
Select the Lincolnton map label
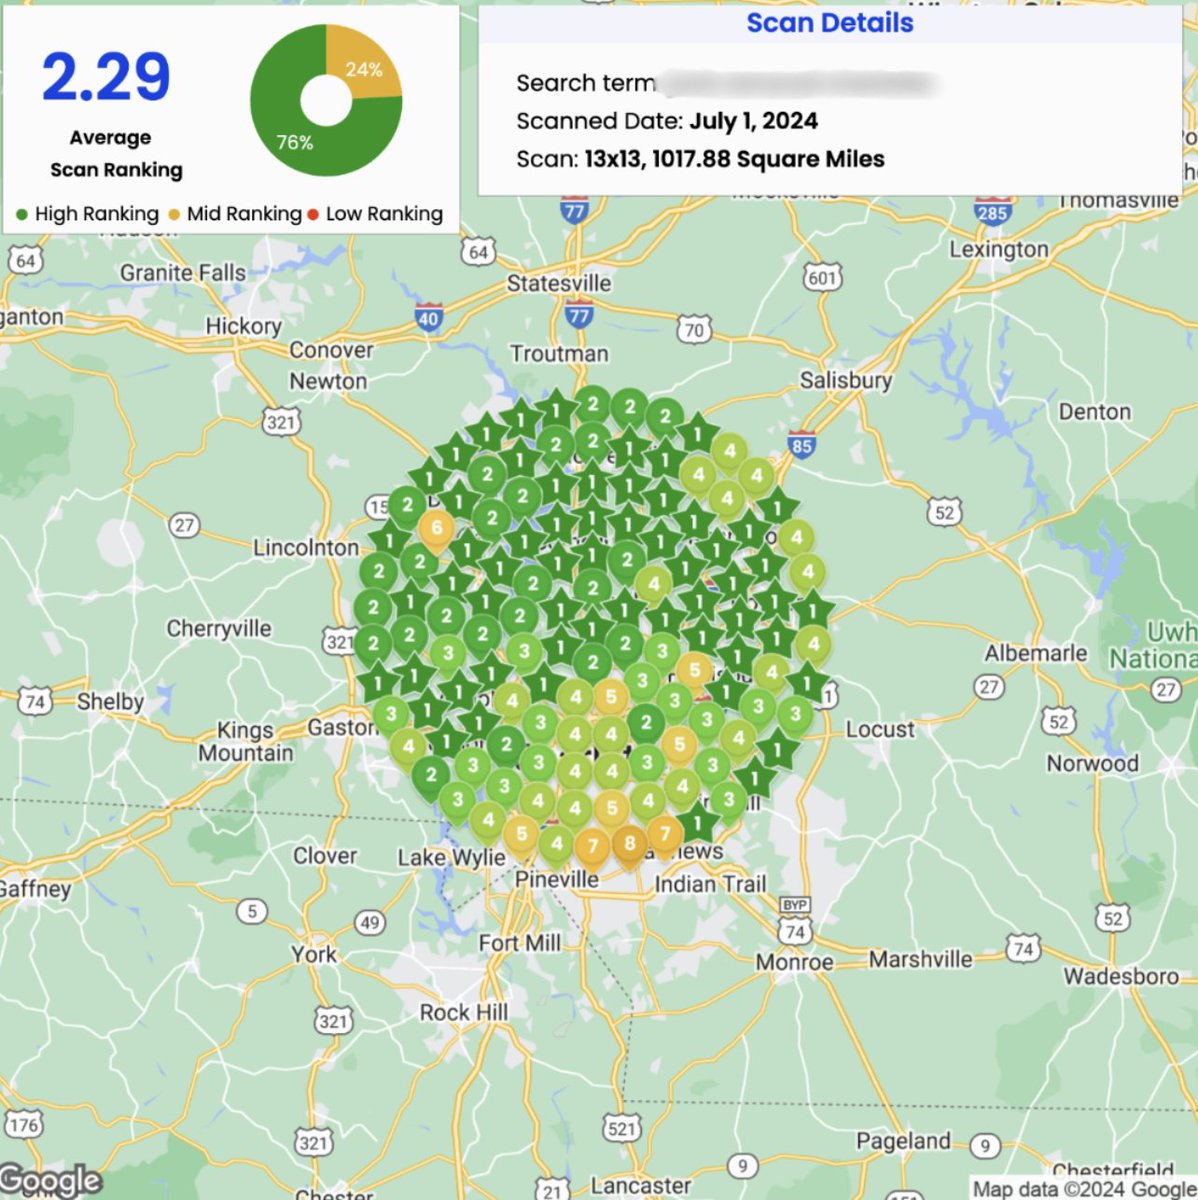click(306, 548)
